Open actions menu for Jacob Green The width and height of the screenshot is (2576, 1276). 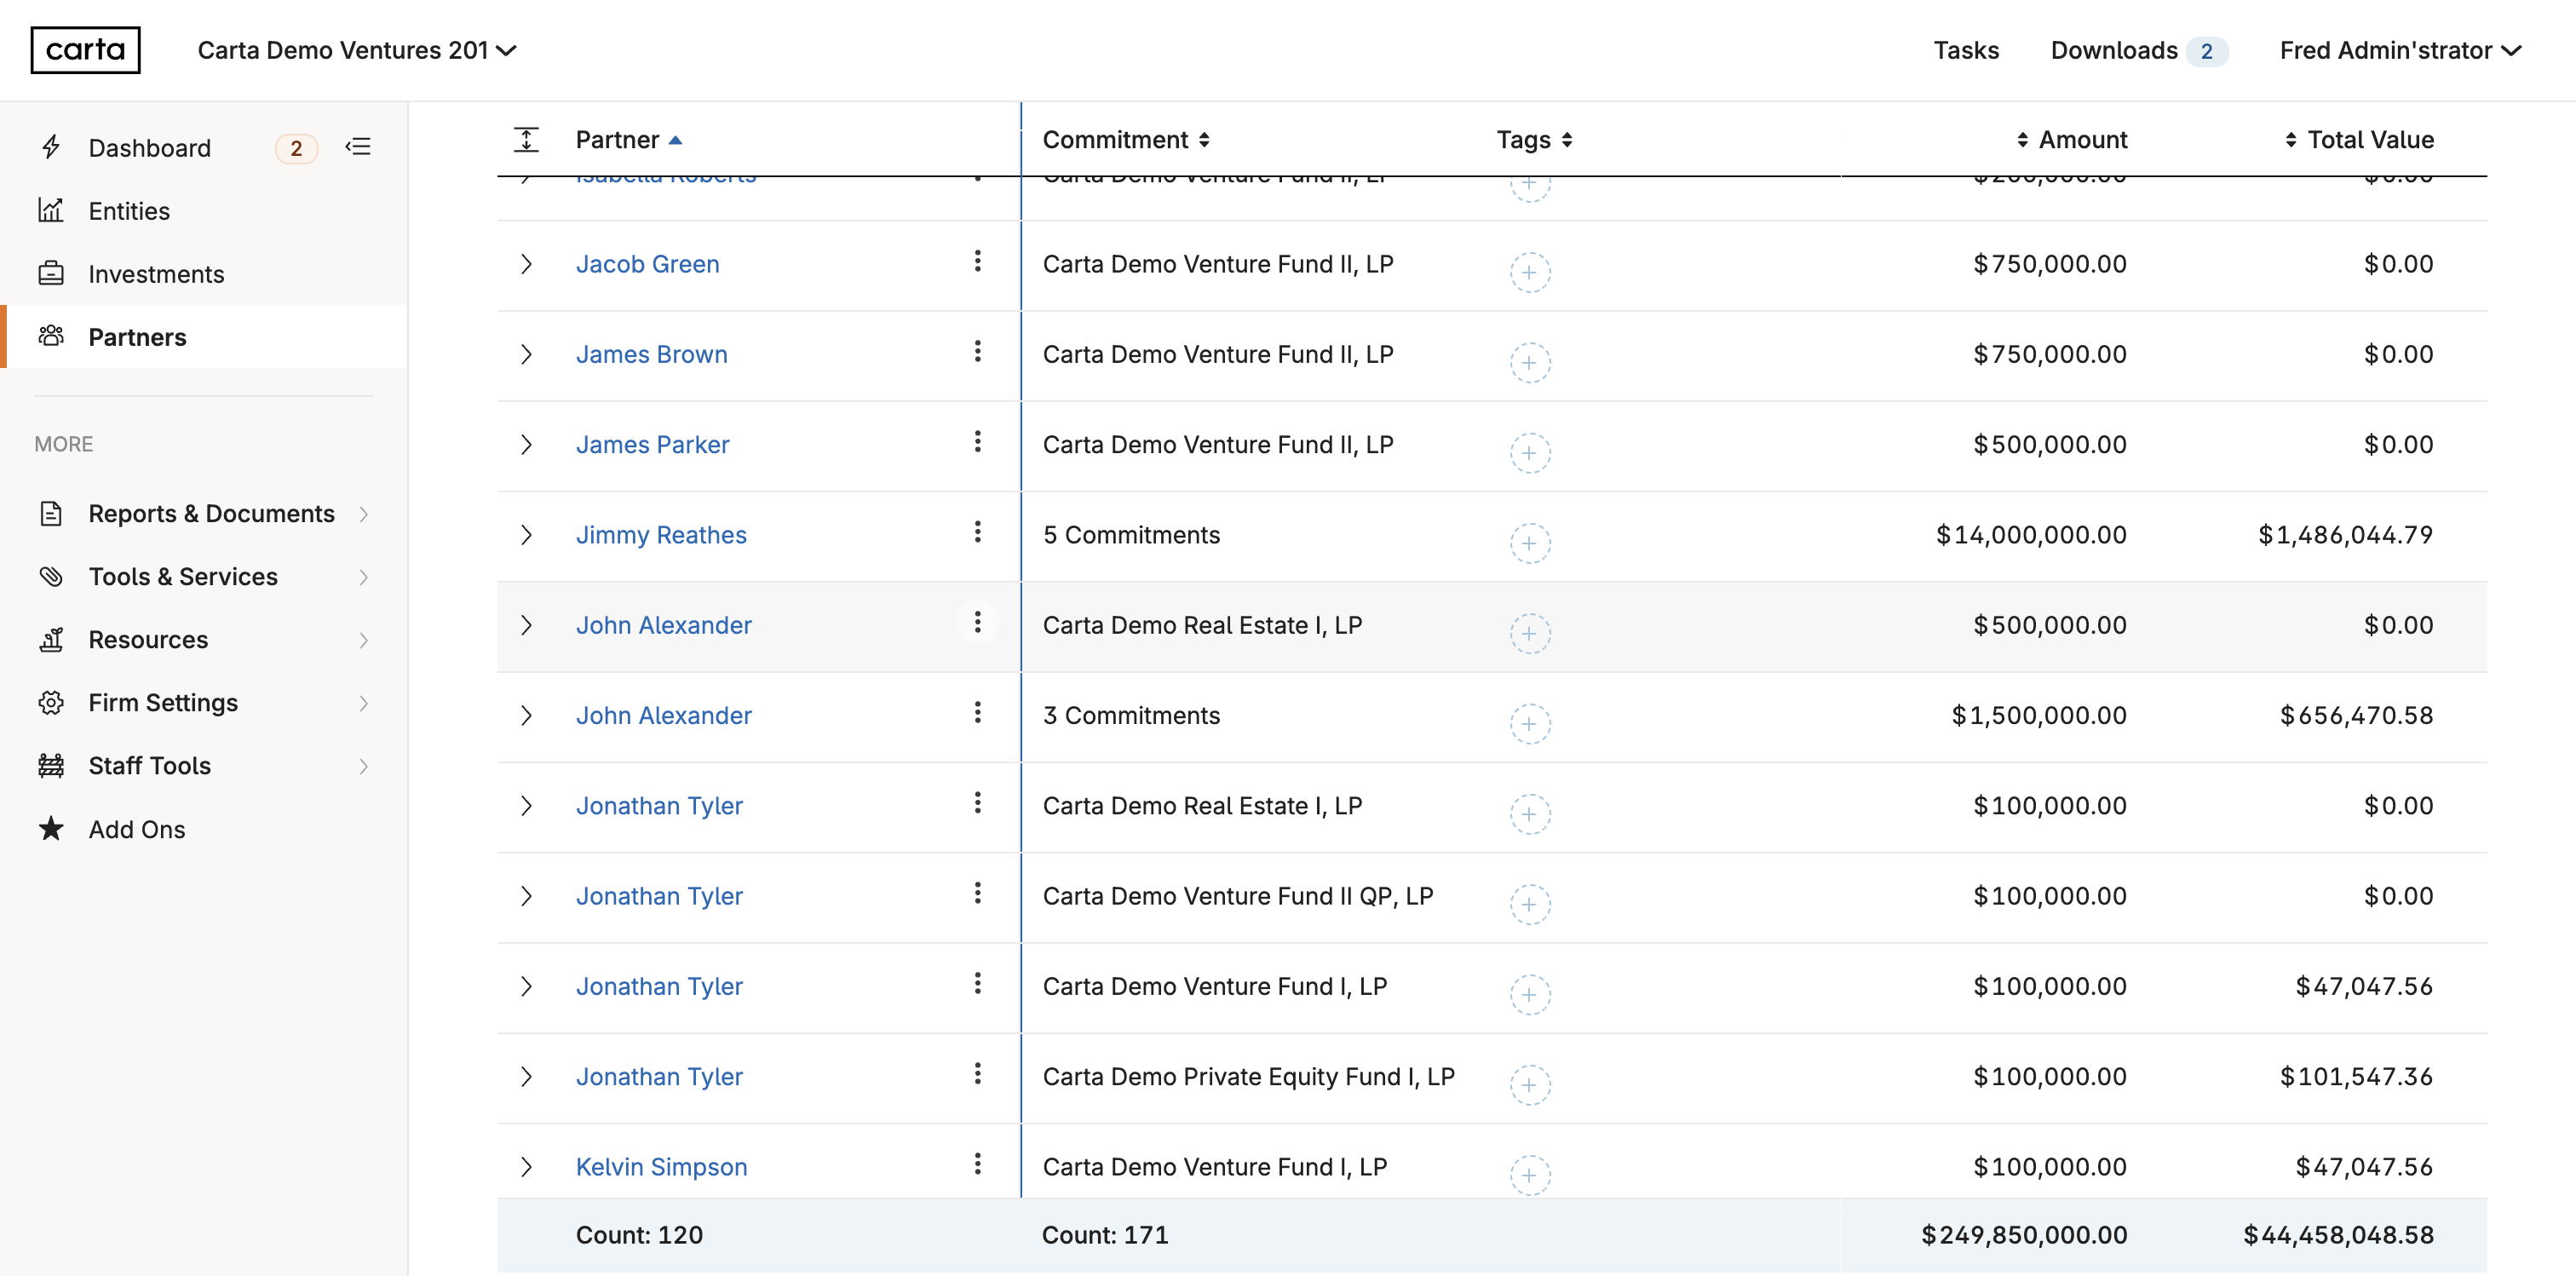(x=977, y=261)
